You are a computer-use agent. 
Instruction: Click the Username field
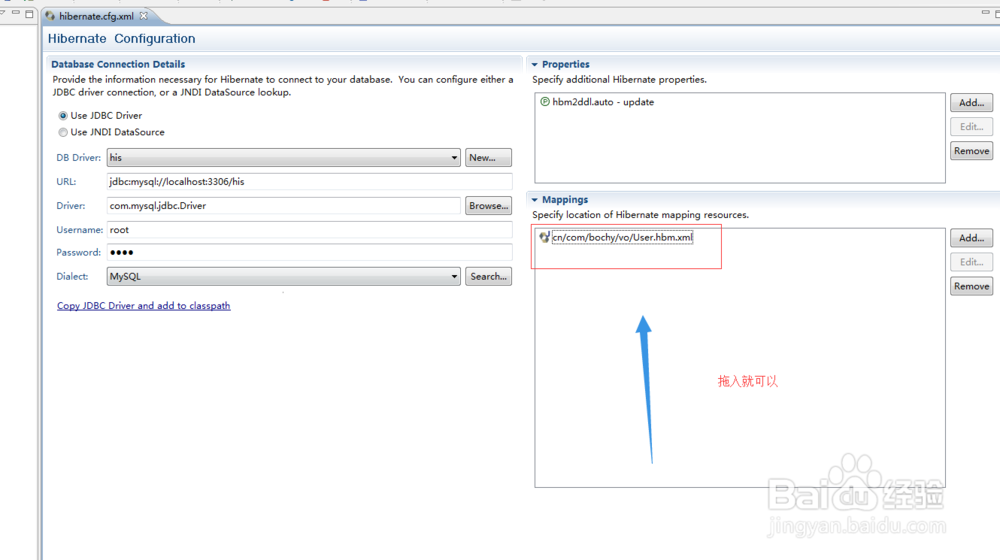click(309, 230)
